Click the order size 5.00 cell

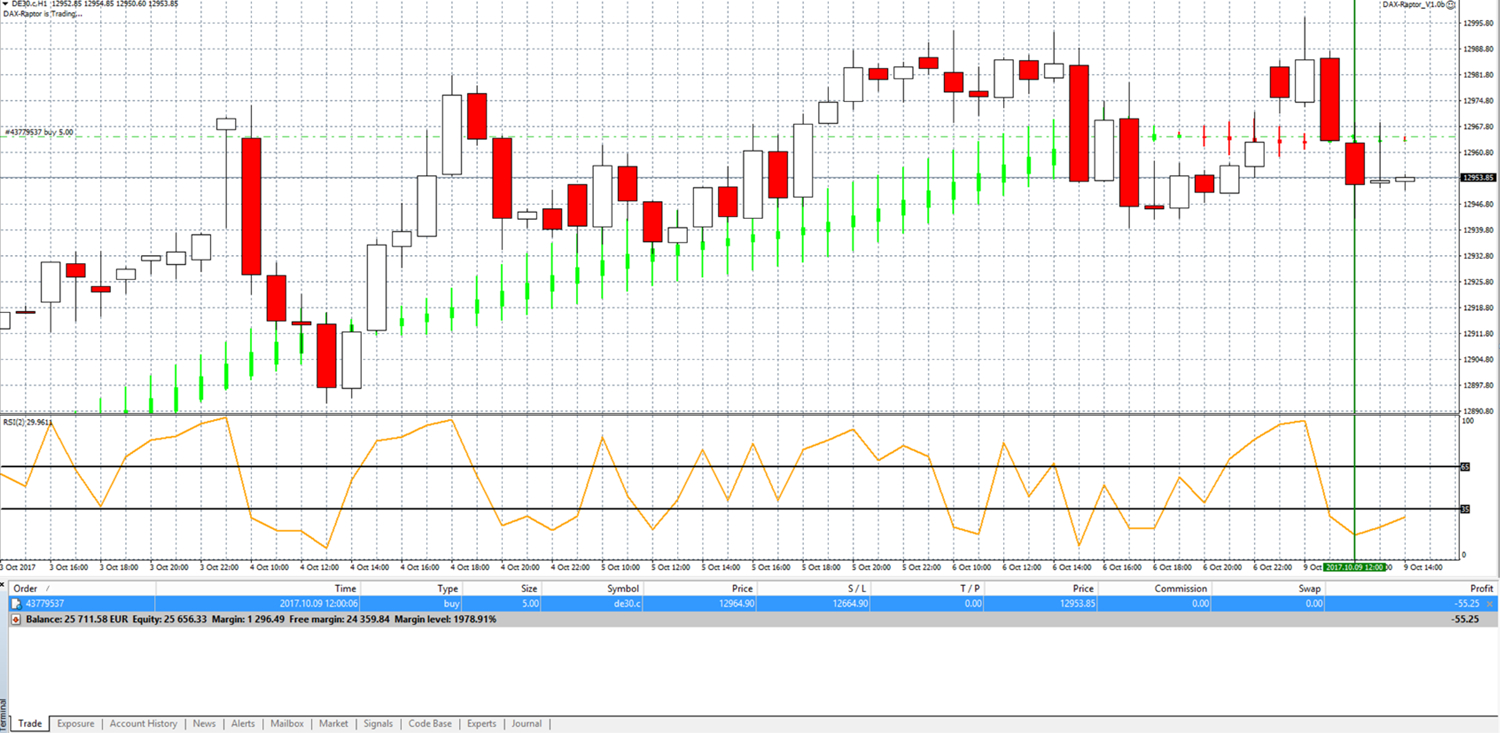pyautogui.click(x=529, y=604)
